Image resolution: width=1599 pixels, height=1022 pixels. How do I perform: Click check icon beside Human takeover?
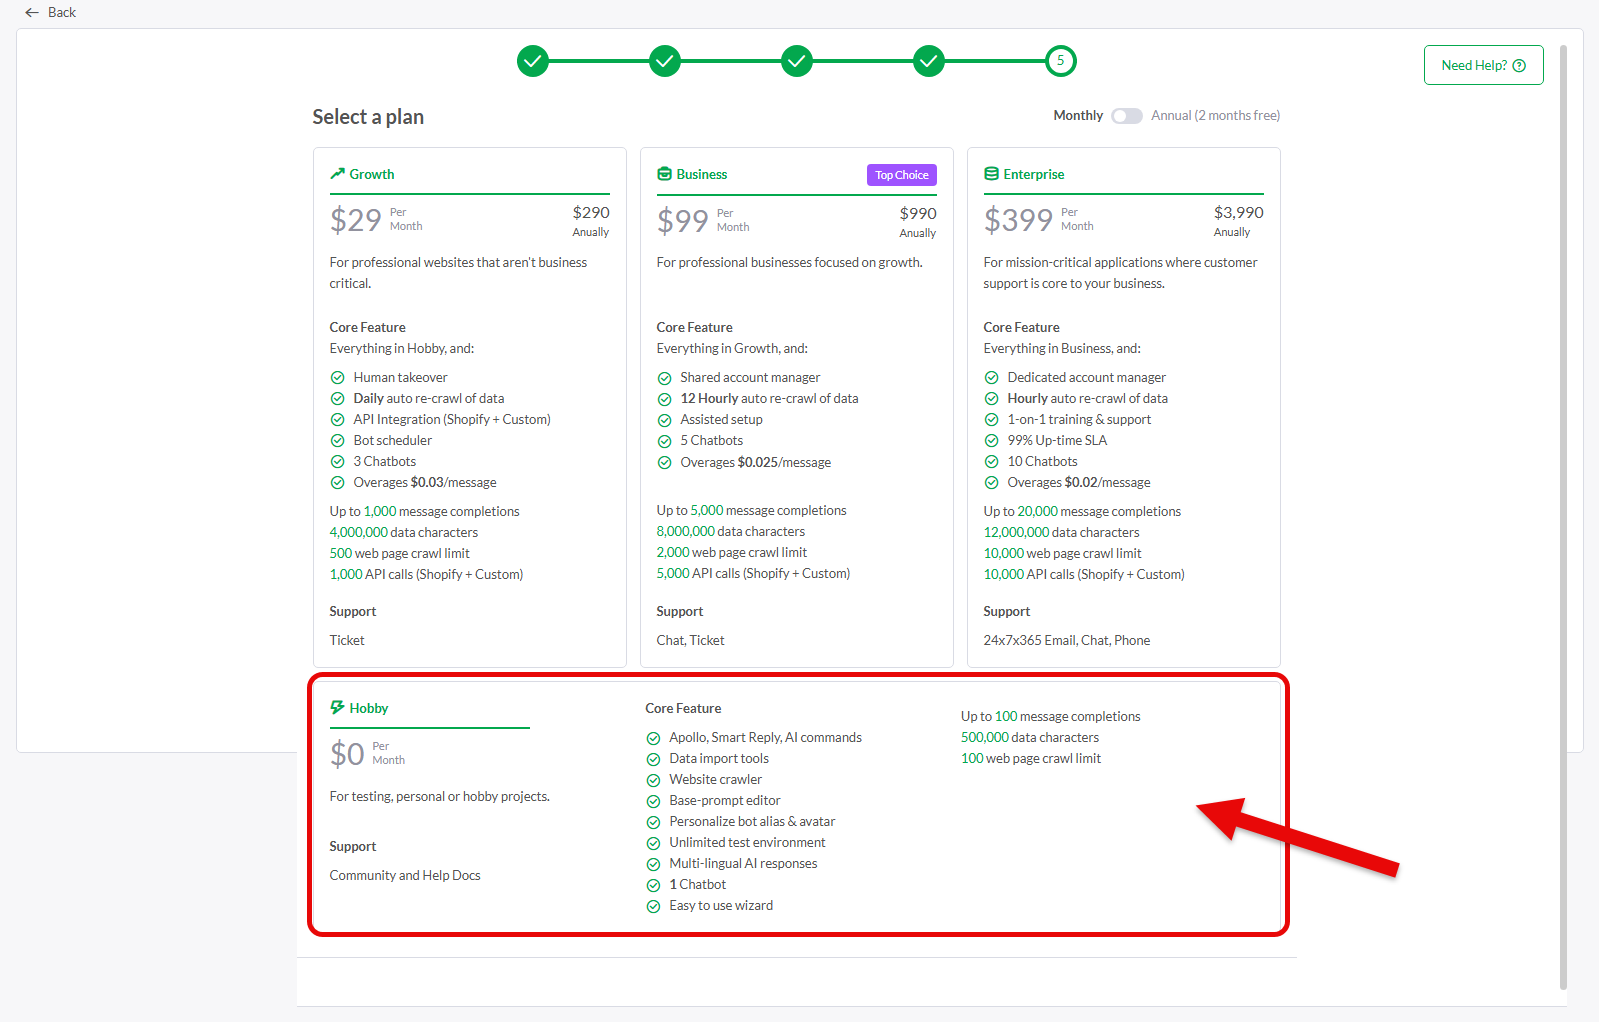338,378
